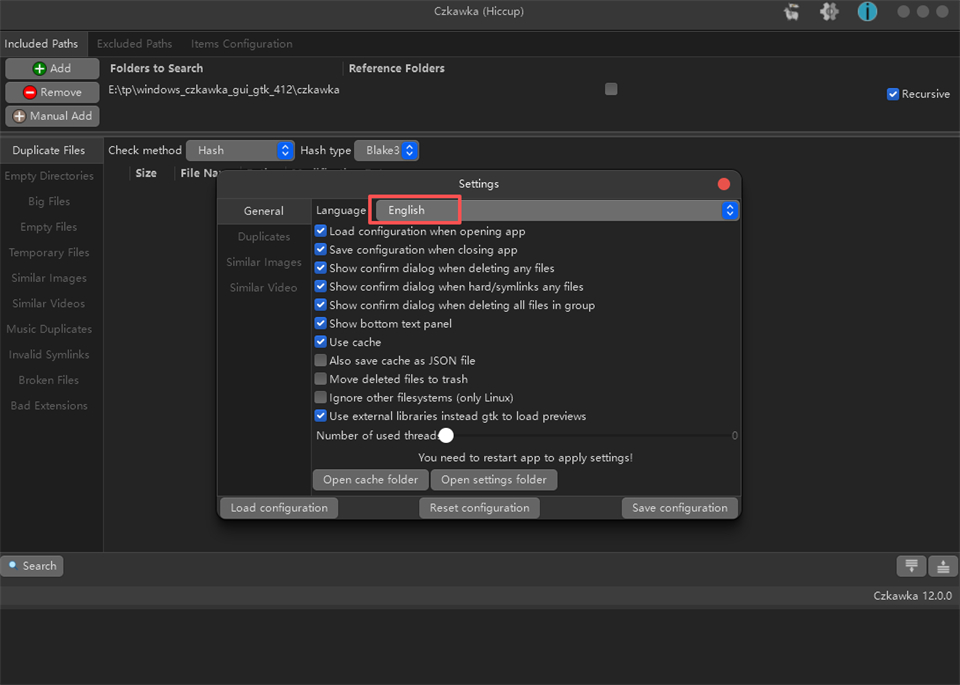This screenshot has width=960, height=685.
Task: Select Invalid Symlinks in sidebar
Action: click(x=49, y=355)
